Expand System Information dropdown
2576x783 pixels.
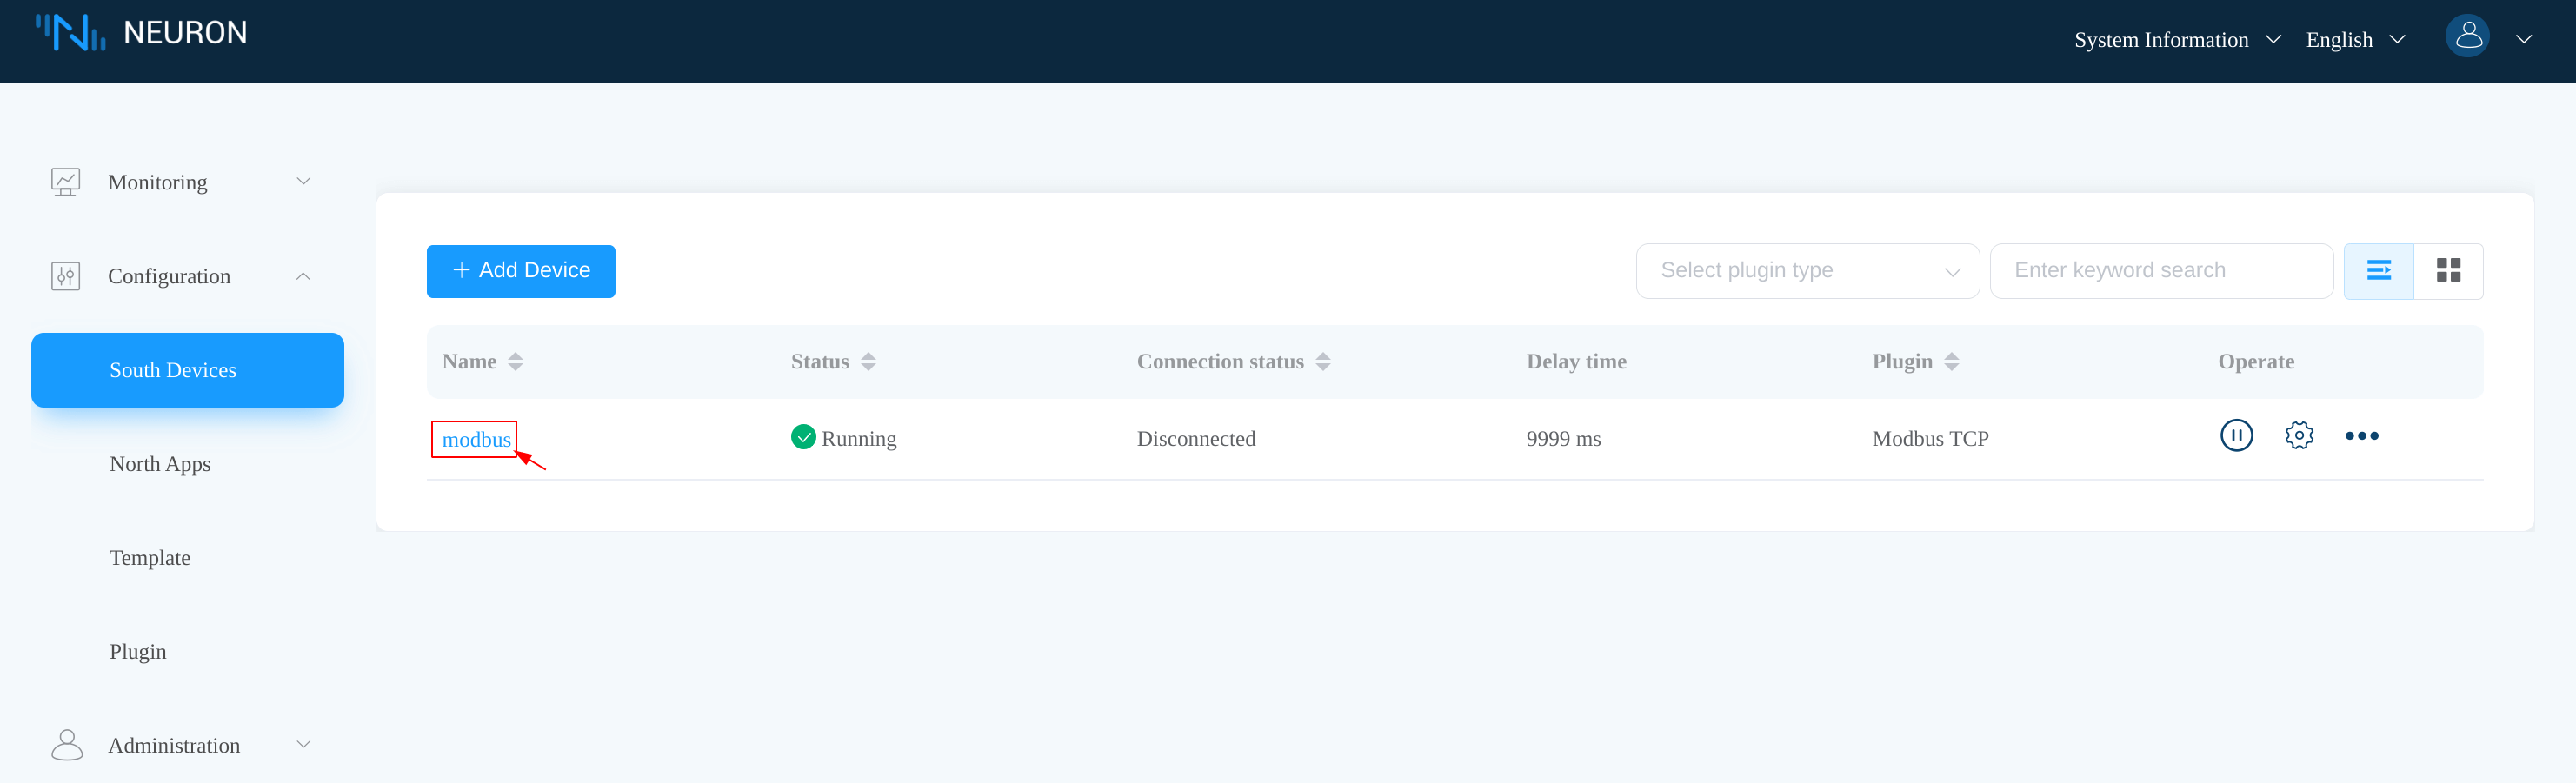click(2176, 40)
